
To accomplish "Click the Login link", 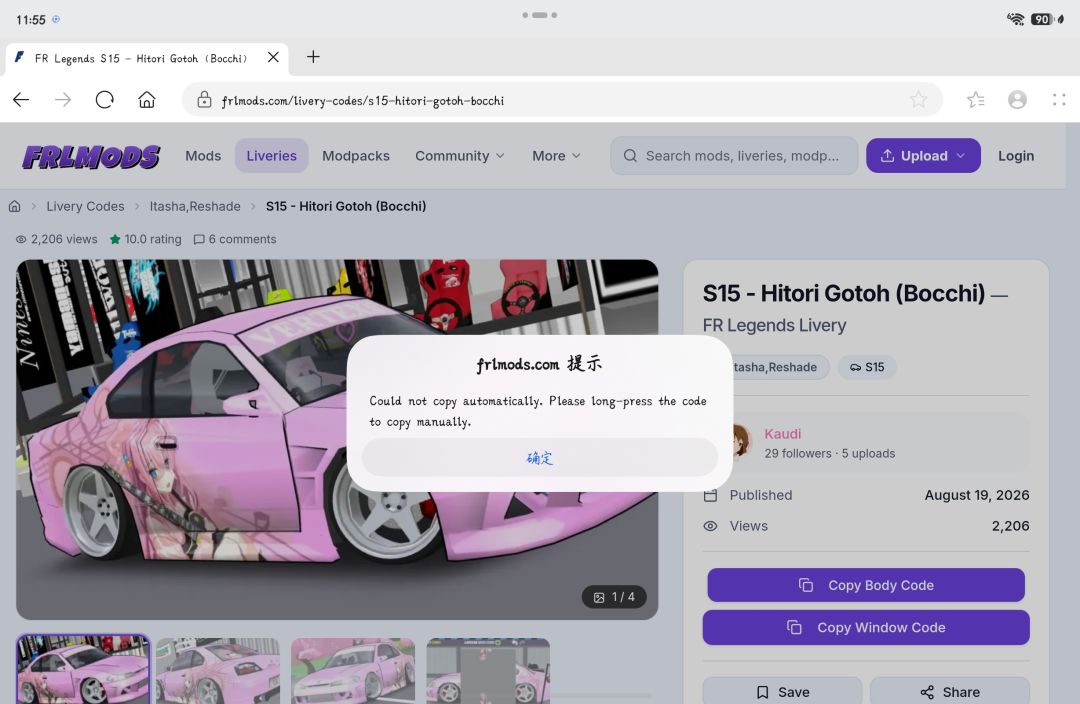I will (x=1016, y=156).
